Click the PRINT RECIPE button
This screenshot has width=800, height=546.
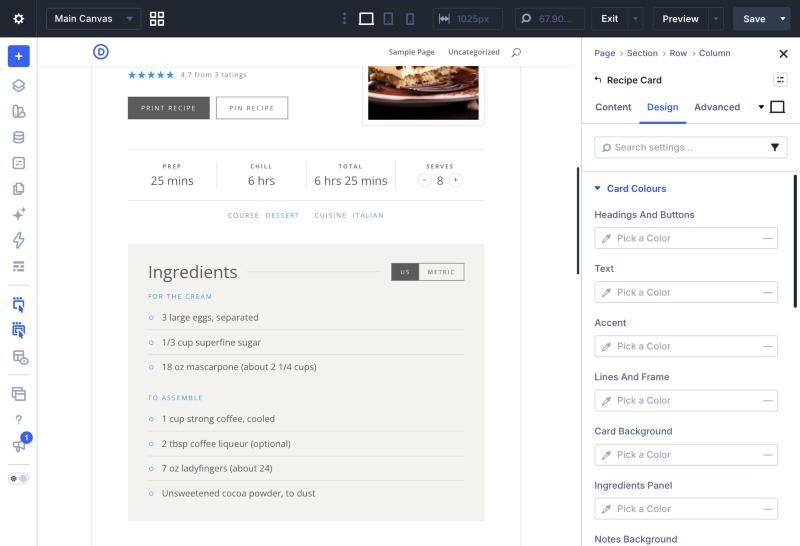(168, 108)
